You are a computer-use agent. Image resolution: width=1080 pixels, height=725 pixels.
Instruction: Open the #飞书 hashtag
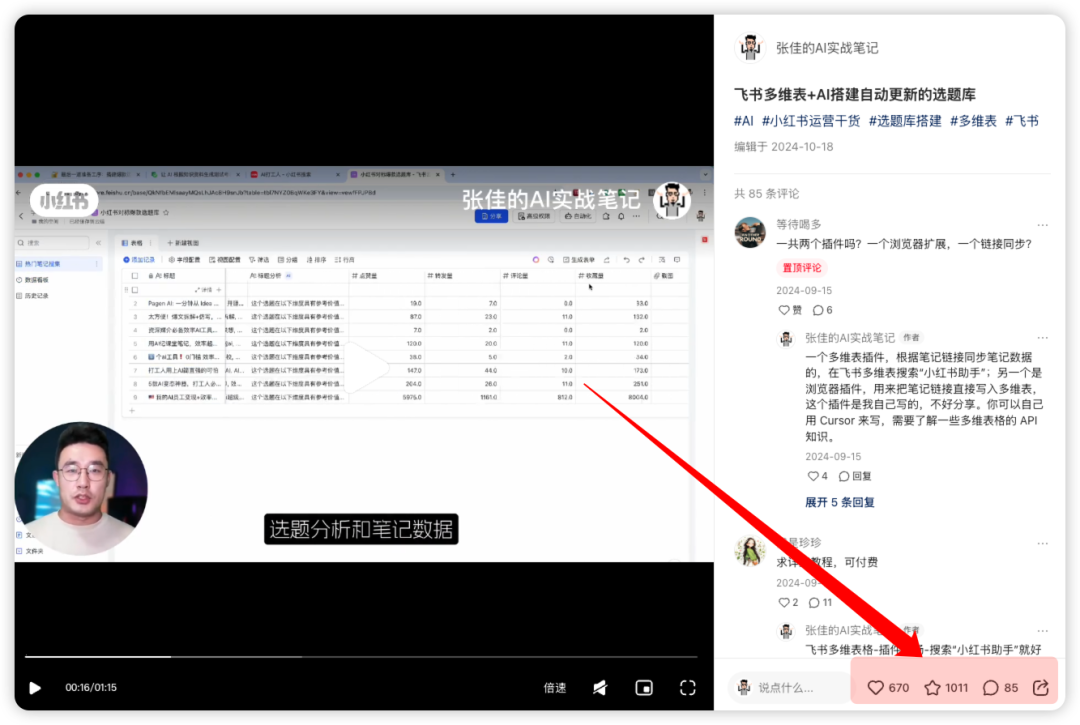click(1021, 120)
